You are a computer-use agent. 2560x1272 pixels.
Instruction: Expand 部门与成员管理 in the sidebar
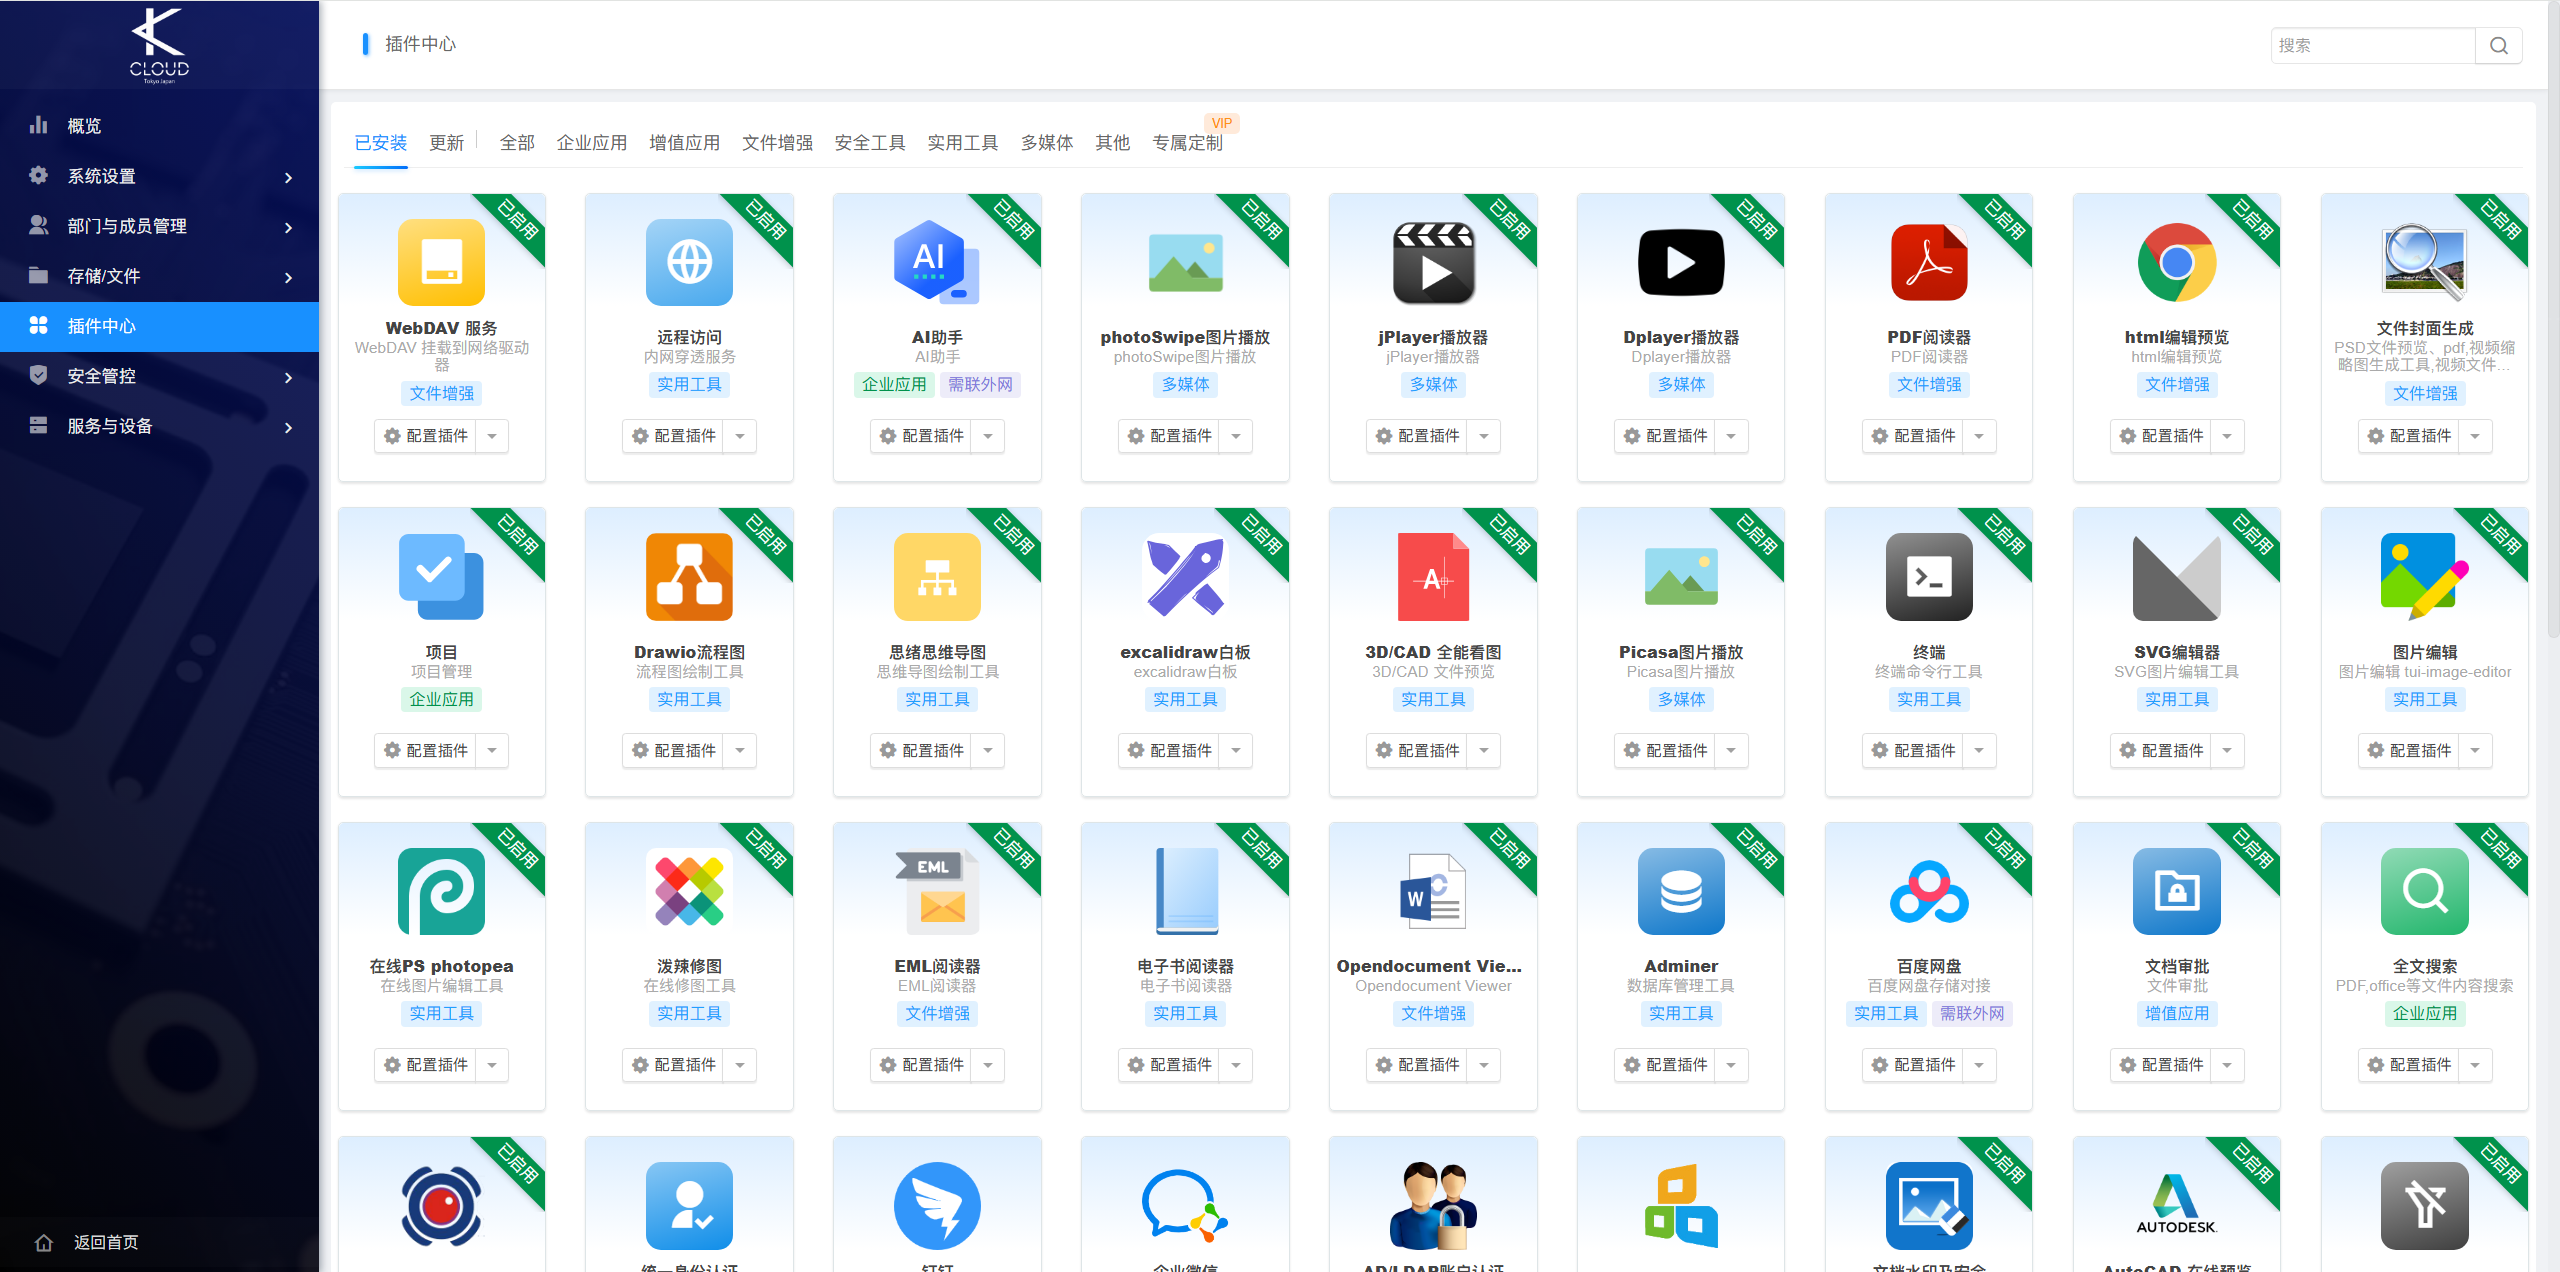click(x=160, y=226)
